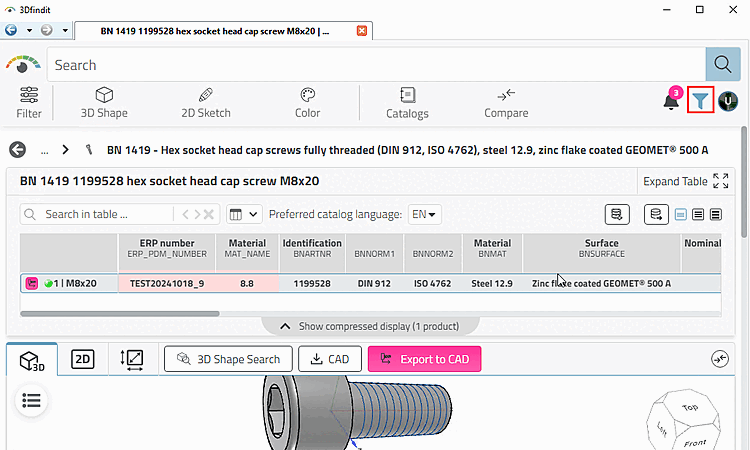Click Export to CAD button
Screen dimensions: 750x450
[424, 359]
